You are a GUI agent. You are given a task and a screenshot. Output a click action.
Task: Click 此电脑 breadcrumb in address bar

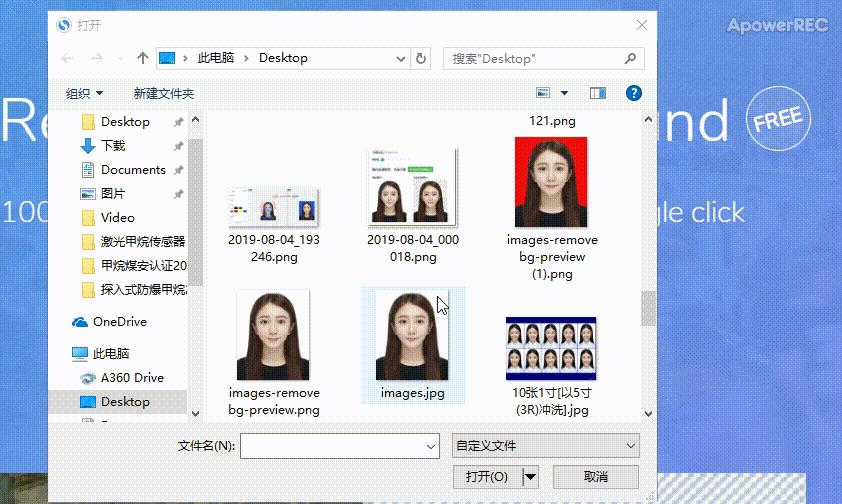pyautogui.click(x=216, y=58)
